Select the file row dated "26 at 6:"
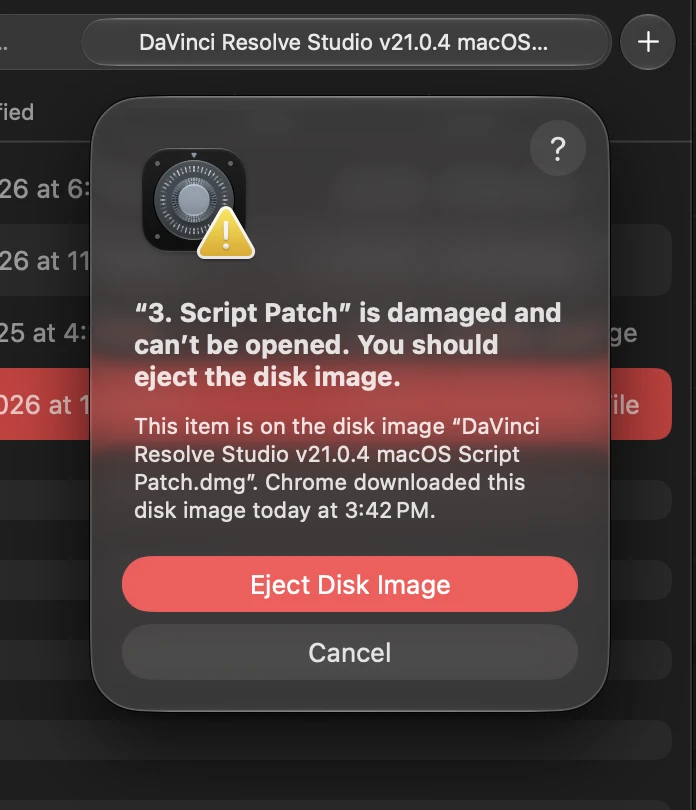 click(x=45, y=189)
